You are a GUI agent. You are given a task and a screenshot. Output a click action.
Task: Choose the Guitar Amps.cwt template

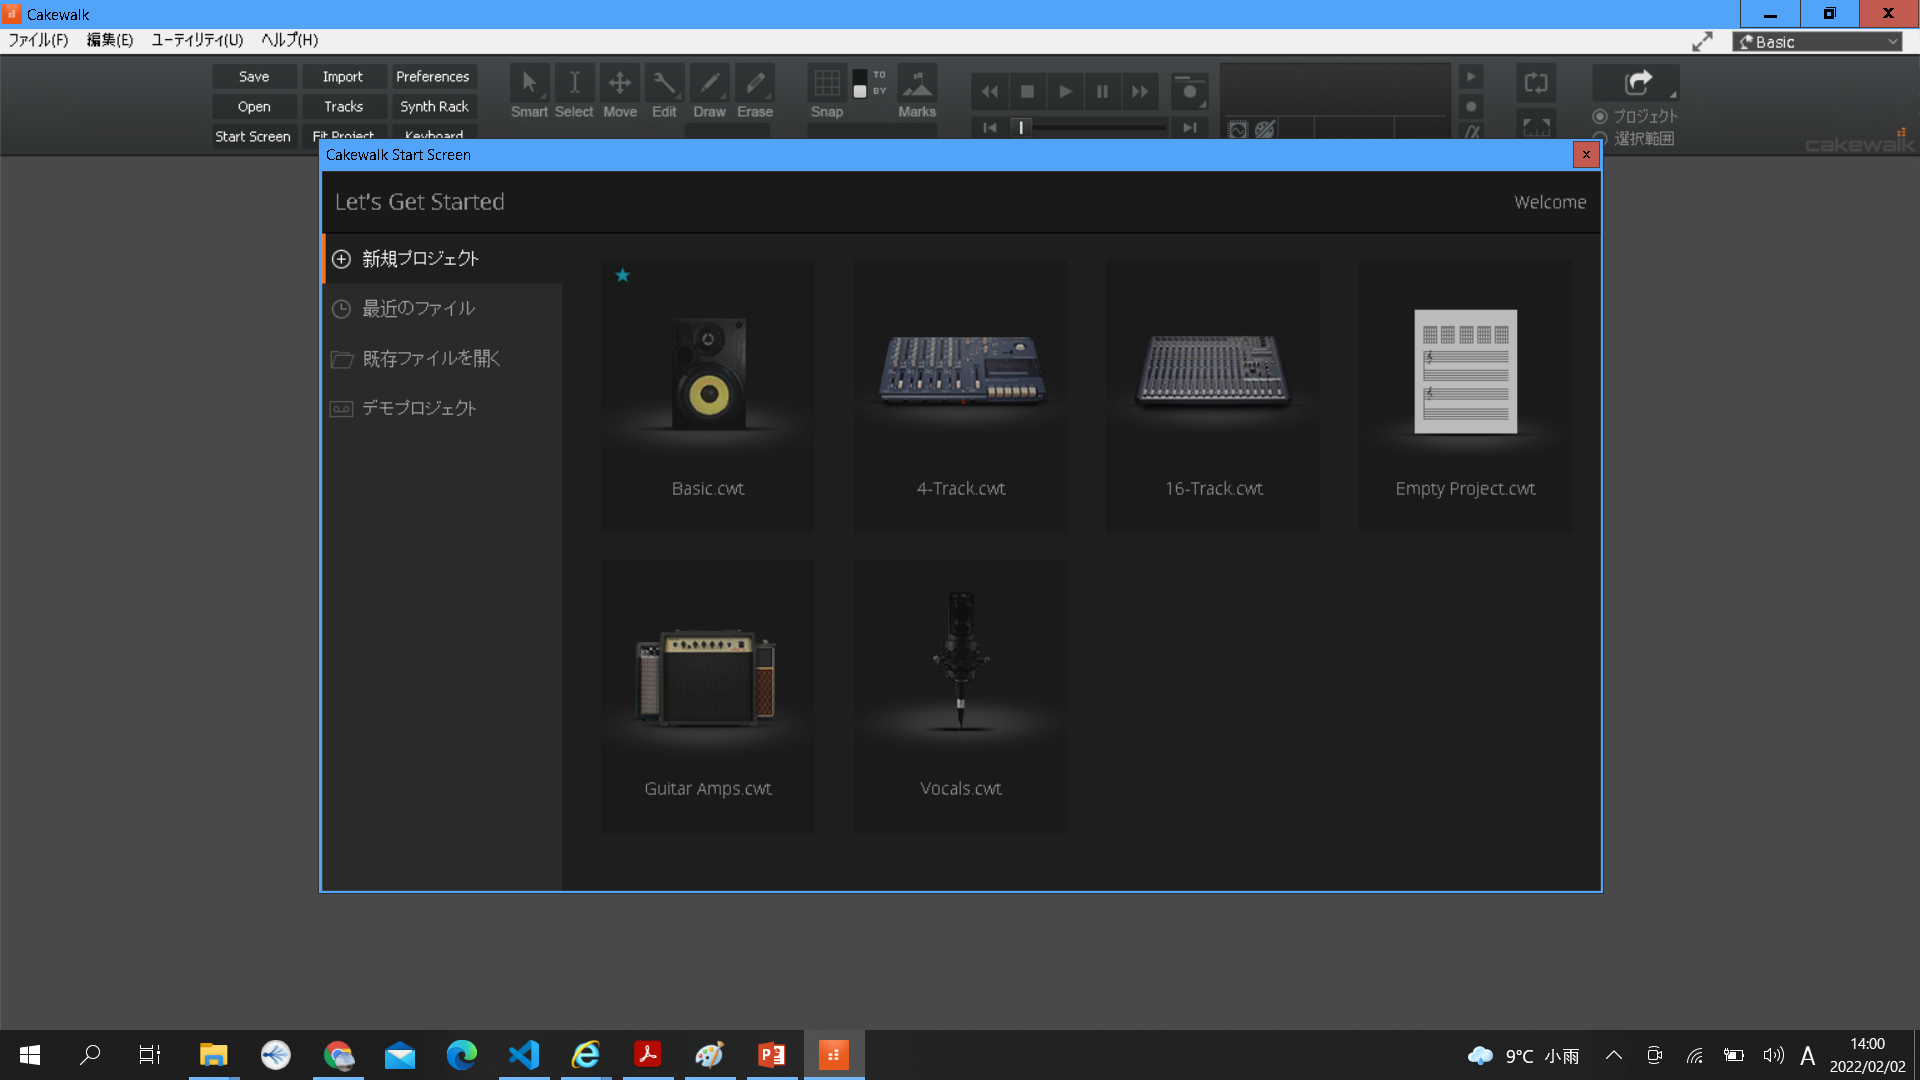708,696
